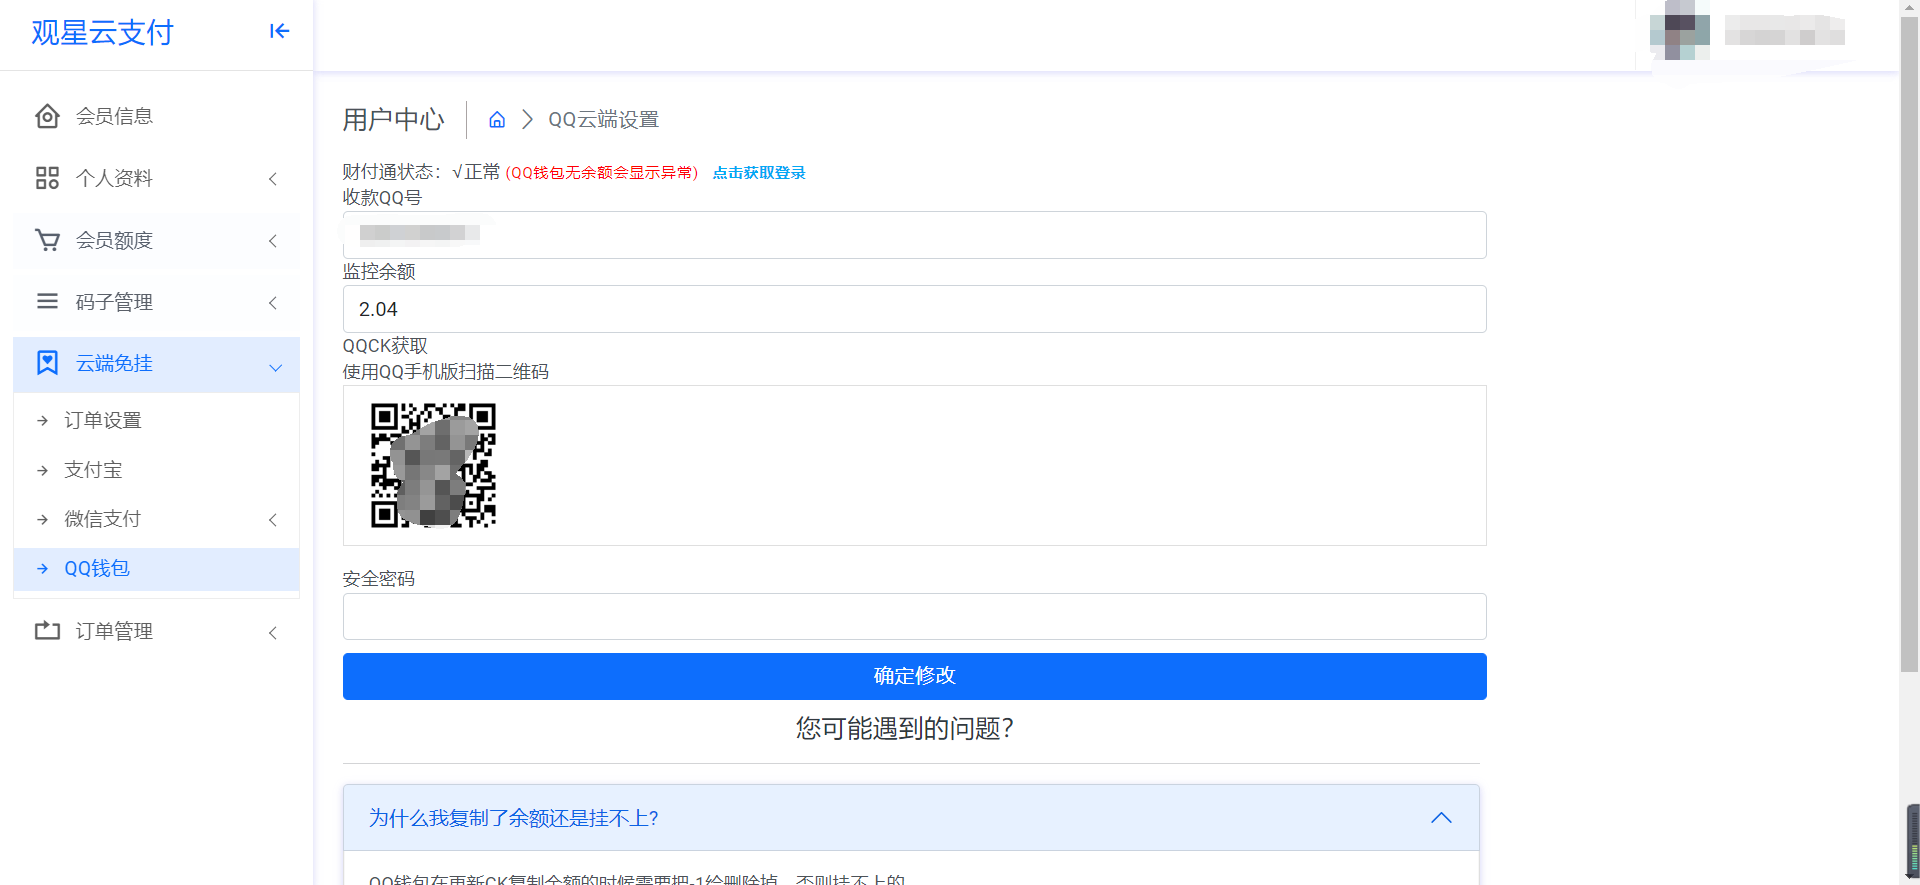Click the 您可能遇到的问题? heading
Image resolution: width=1920 pixels, height=885 pixels.
905,728
